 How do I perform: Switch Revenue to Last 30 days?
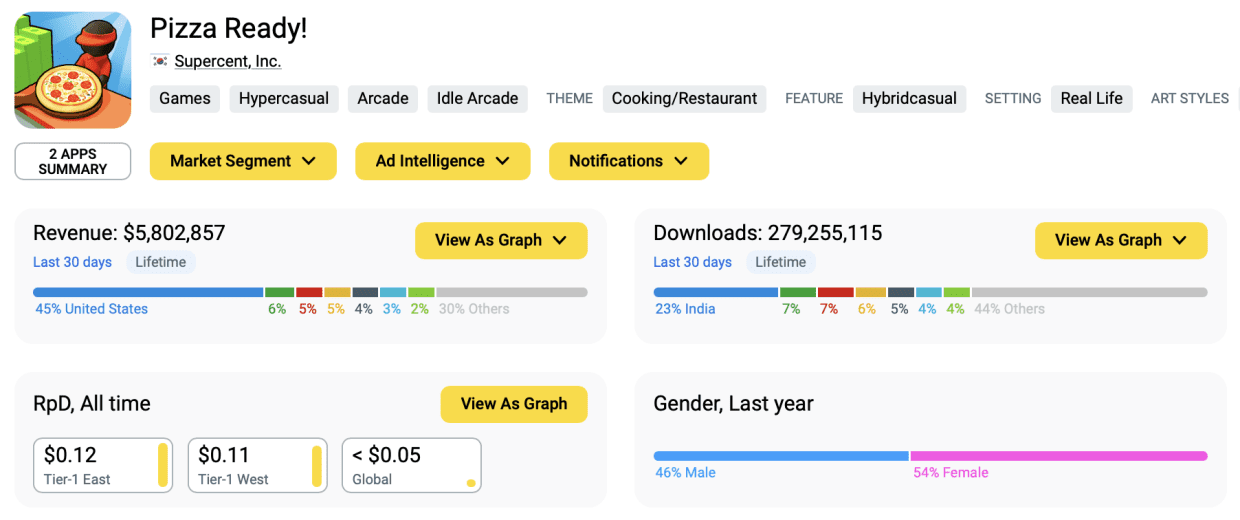click(72, 262)
